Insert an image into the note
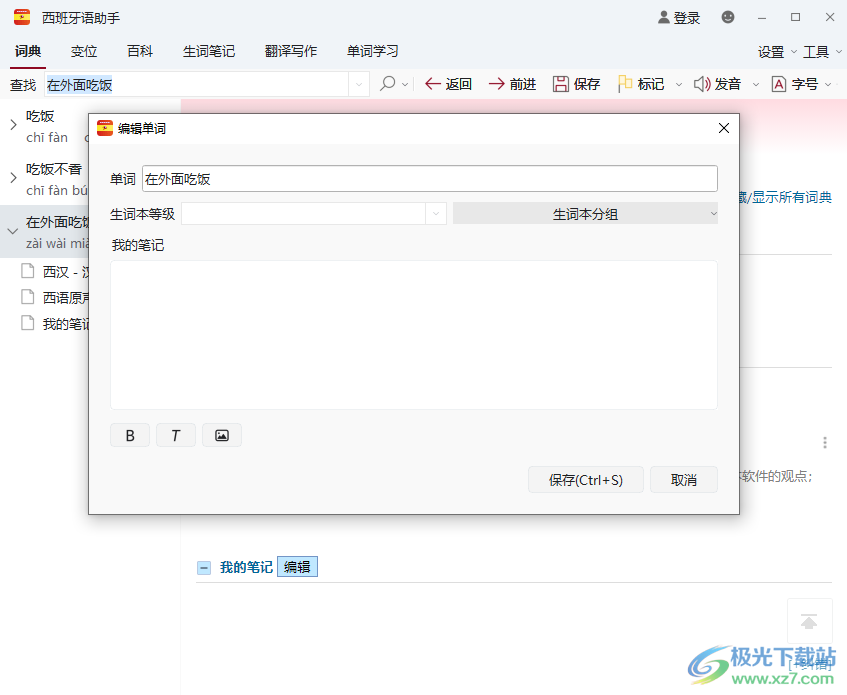 click(221, 435)
